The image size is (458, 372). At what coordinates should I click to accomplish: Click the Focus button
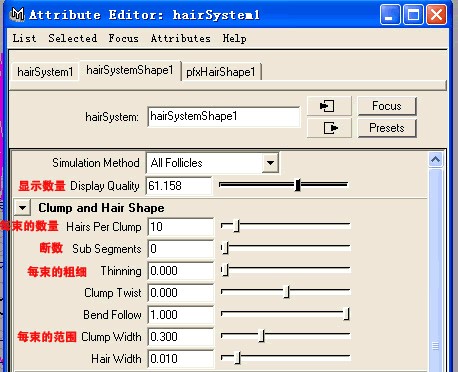tap(387, 106)
